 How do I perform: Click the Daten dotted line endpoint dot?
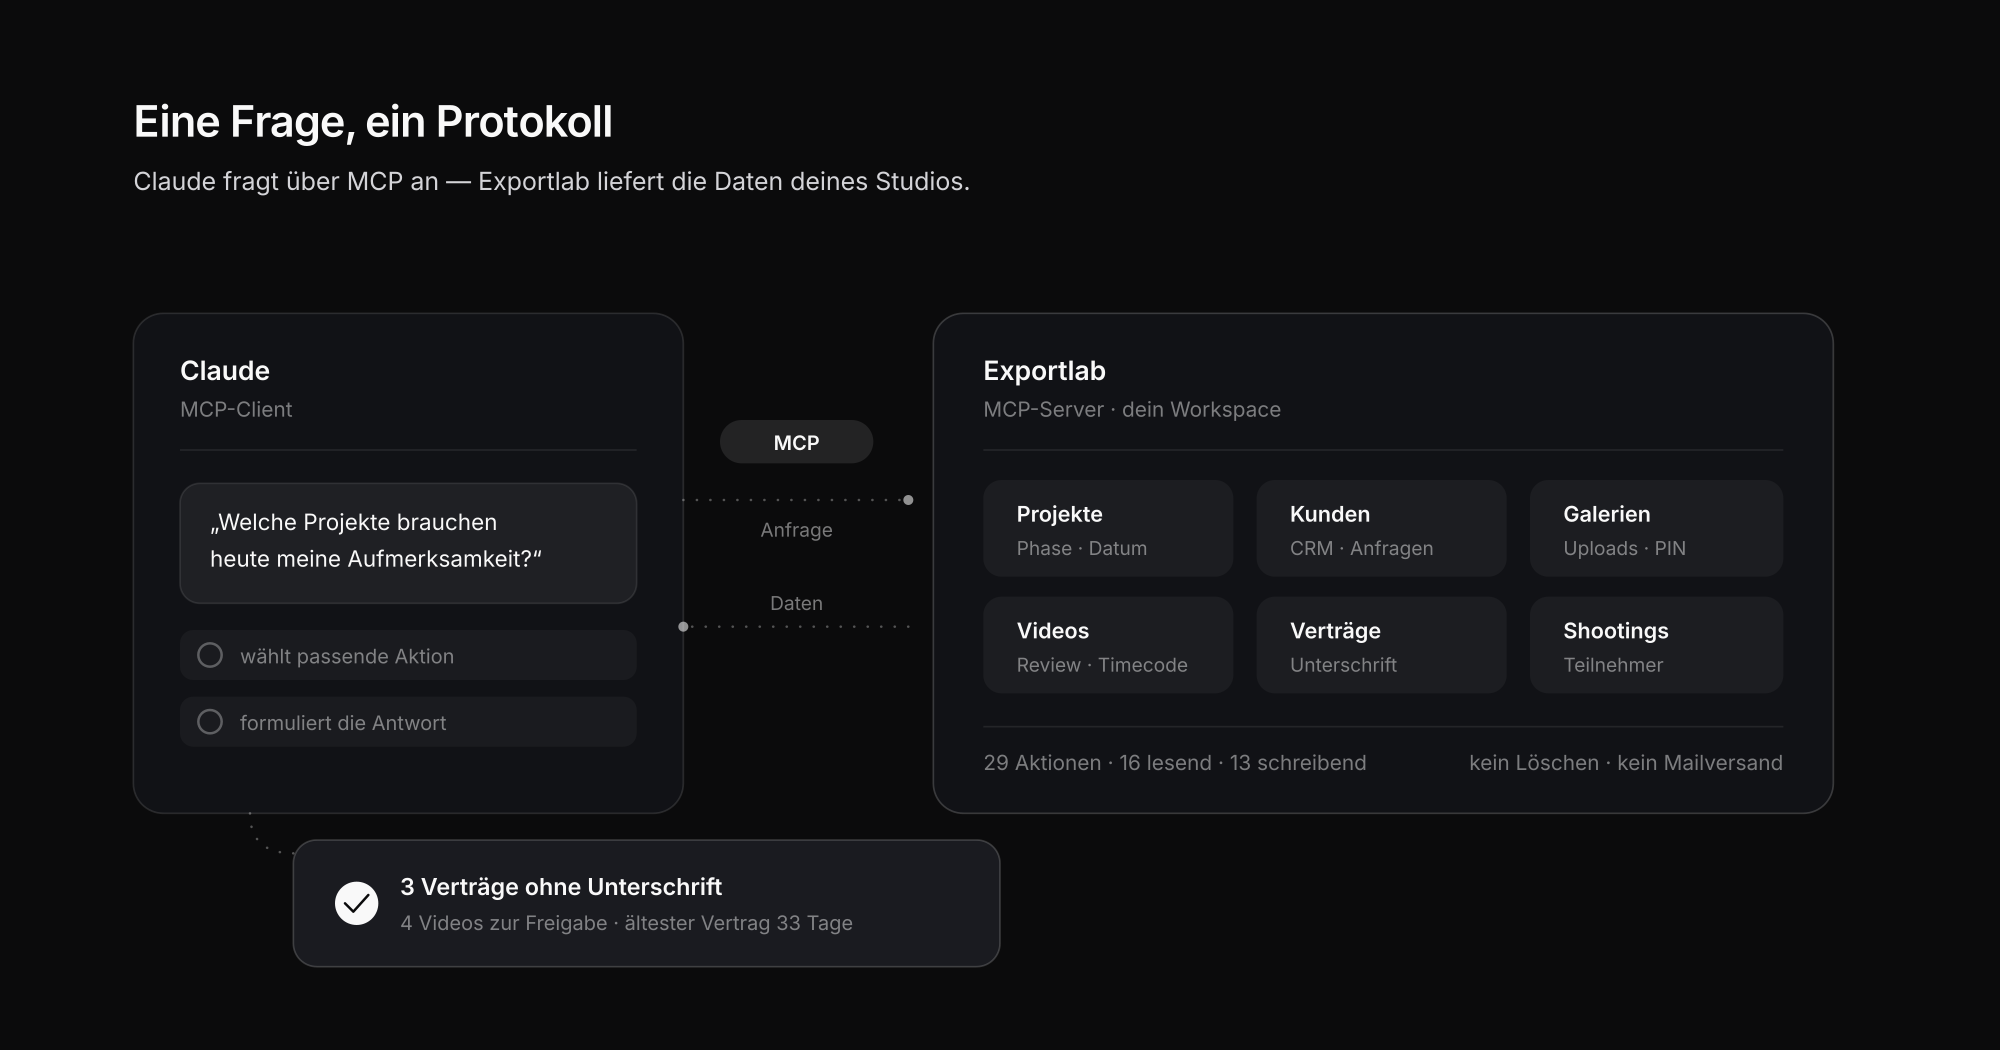click(x=684, y=627)
